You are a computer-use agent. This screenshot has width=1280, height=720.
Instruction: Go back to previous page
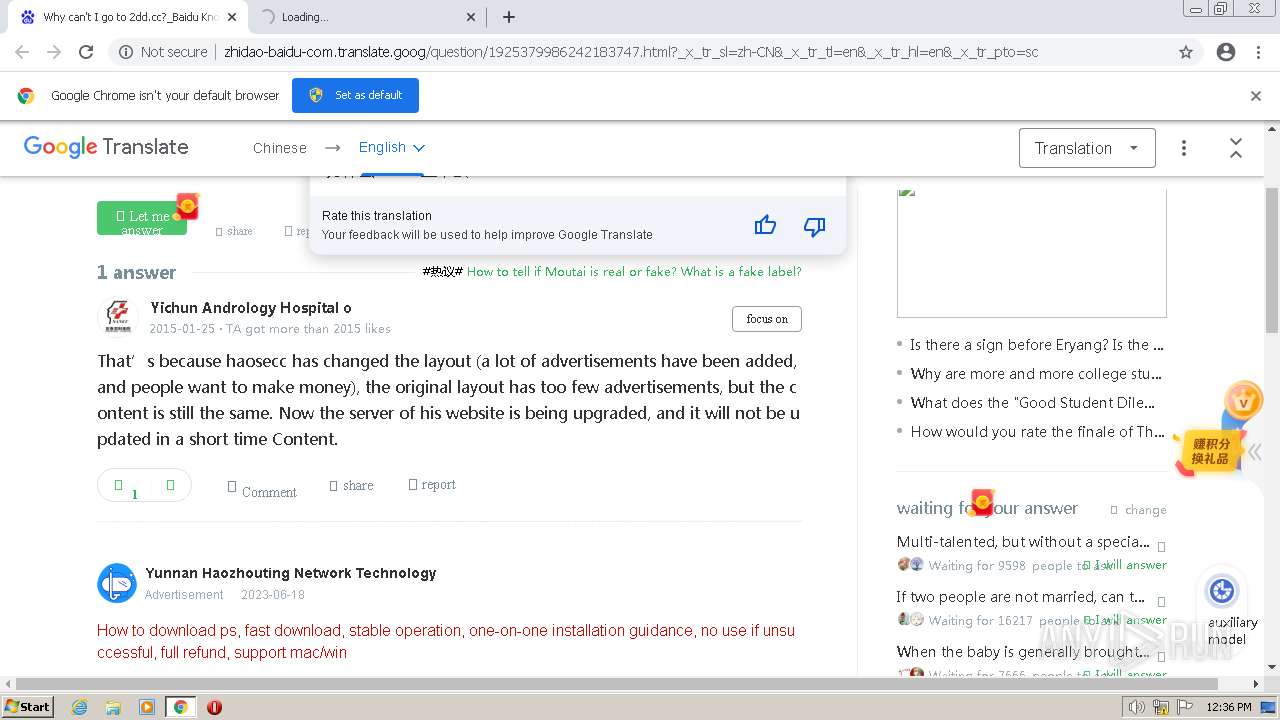tap(22, 52)
